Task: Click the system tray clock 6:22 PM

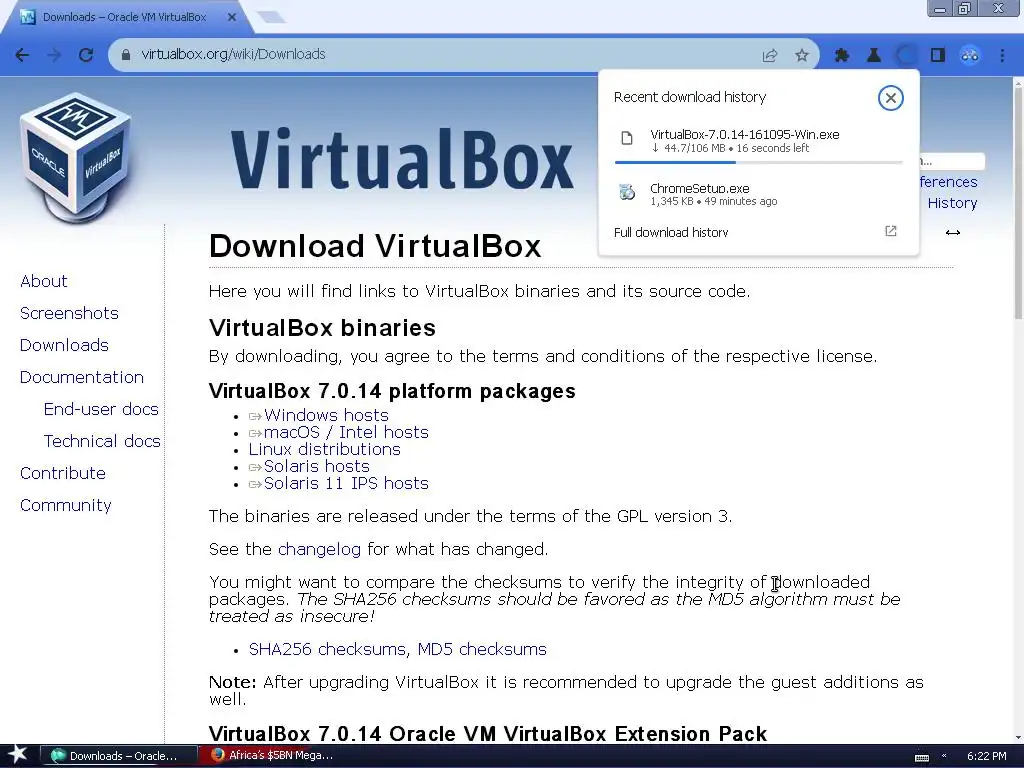Action: pyautogui.click(x=986, y=756)
